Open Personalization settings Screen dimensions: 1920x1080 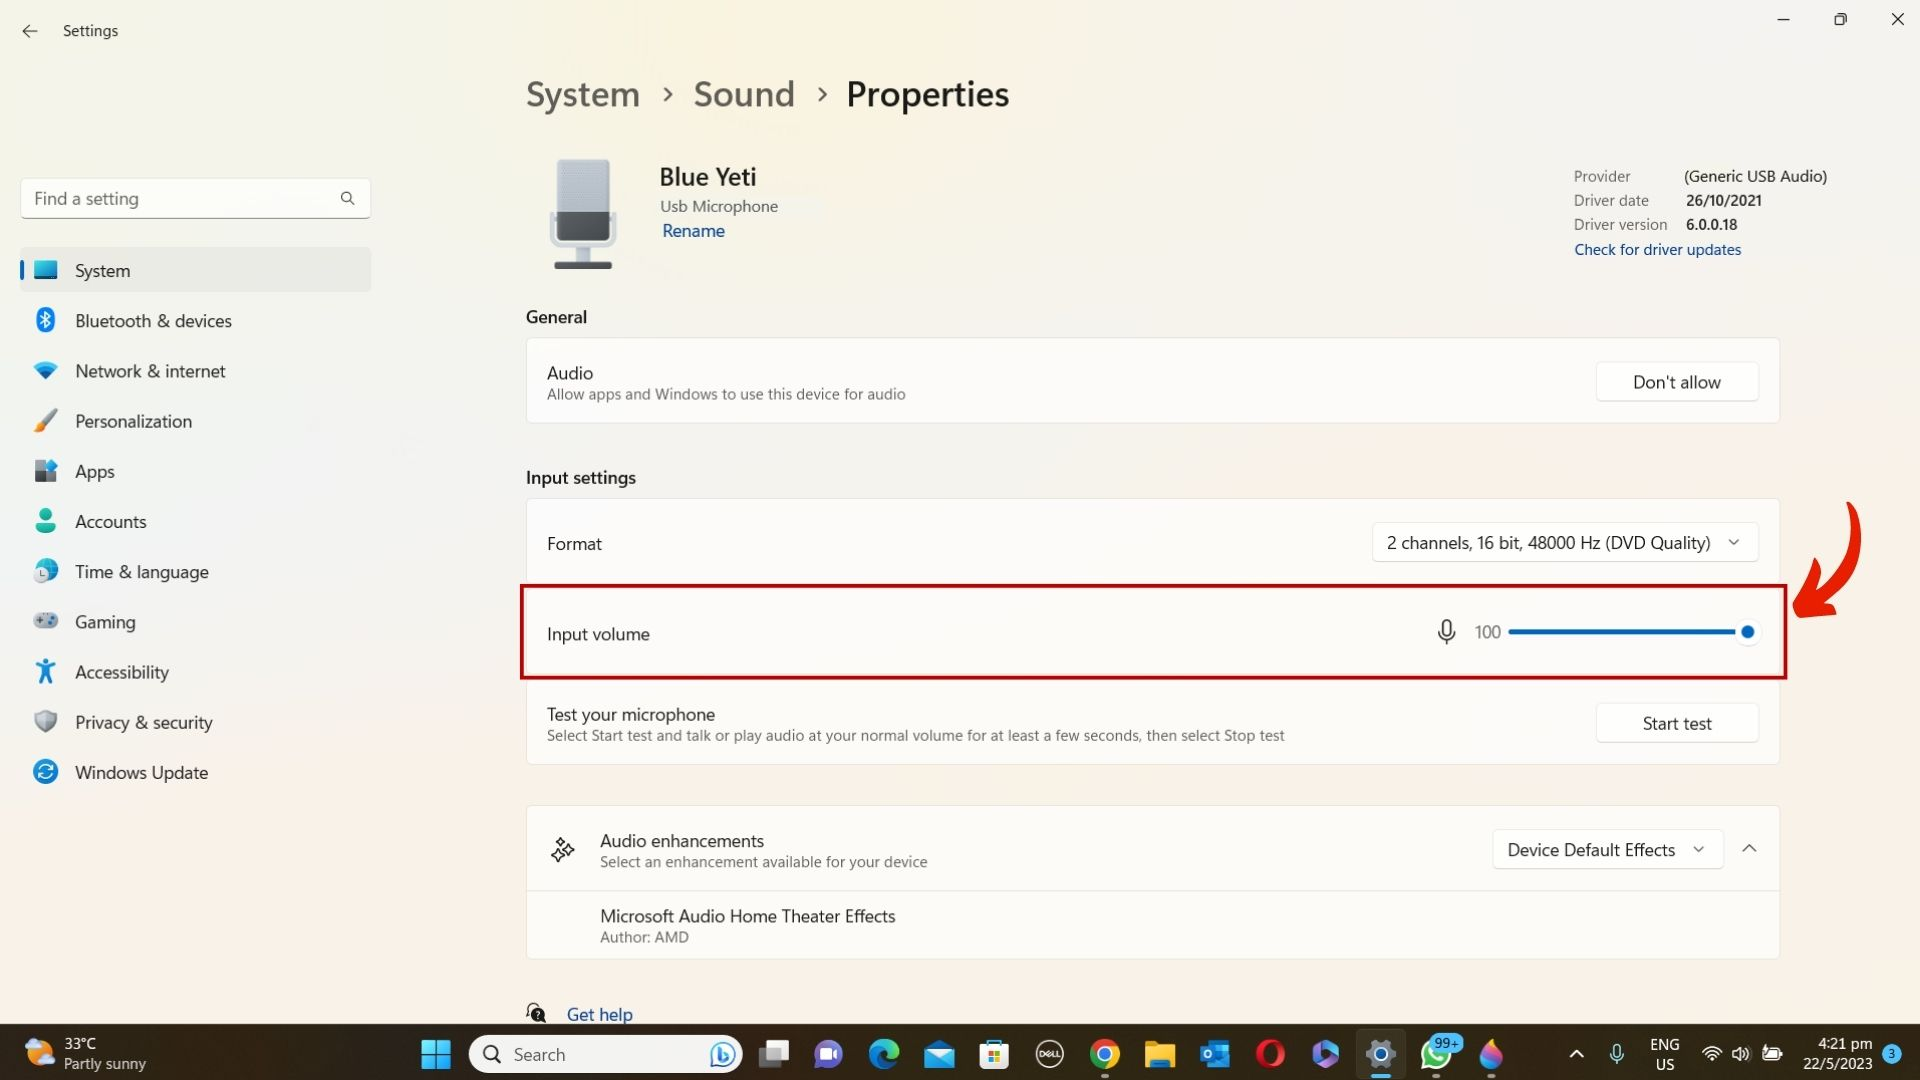pyautogui.click(x=196, y=421)
